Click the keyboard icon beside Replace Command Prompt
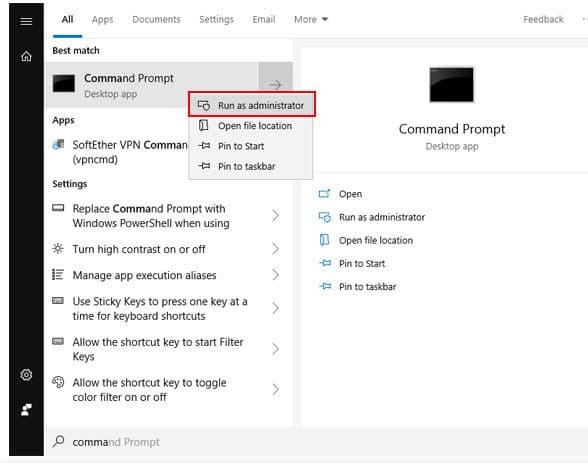 [58, 208]
